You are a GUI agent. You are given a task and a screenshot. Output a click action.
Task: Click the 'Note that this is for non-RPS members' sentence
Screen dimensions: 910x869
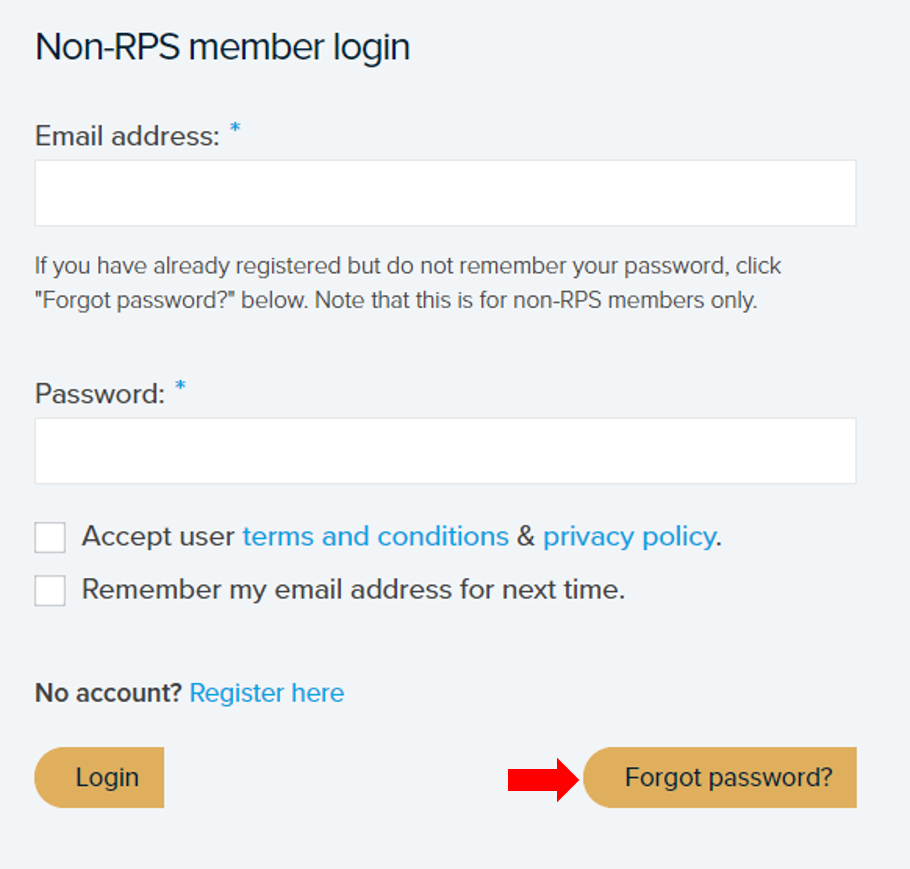[x=536, y=300]
